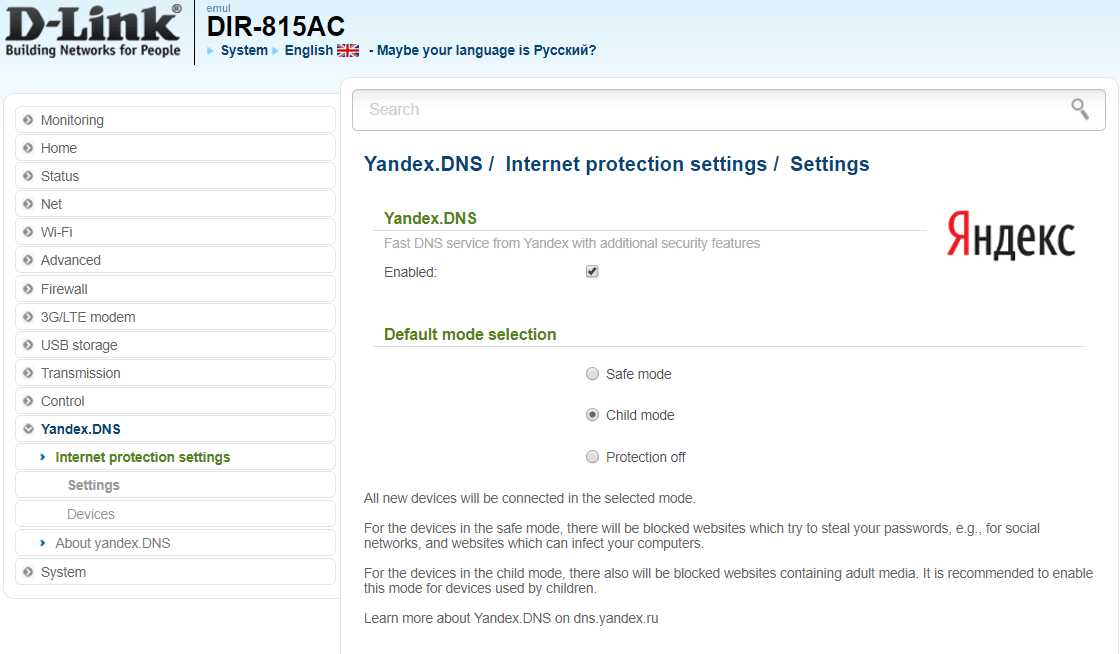This screenshot has width=1120, height=654.
Task: Open the System dropdown in header
Action: tap(244, 51)
